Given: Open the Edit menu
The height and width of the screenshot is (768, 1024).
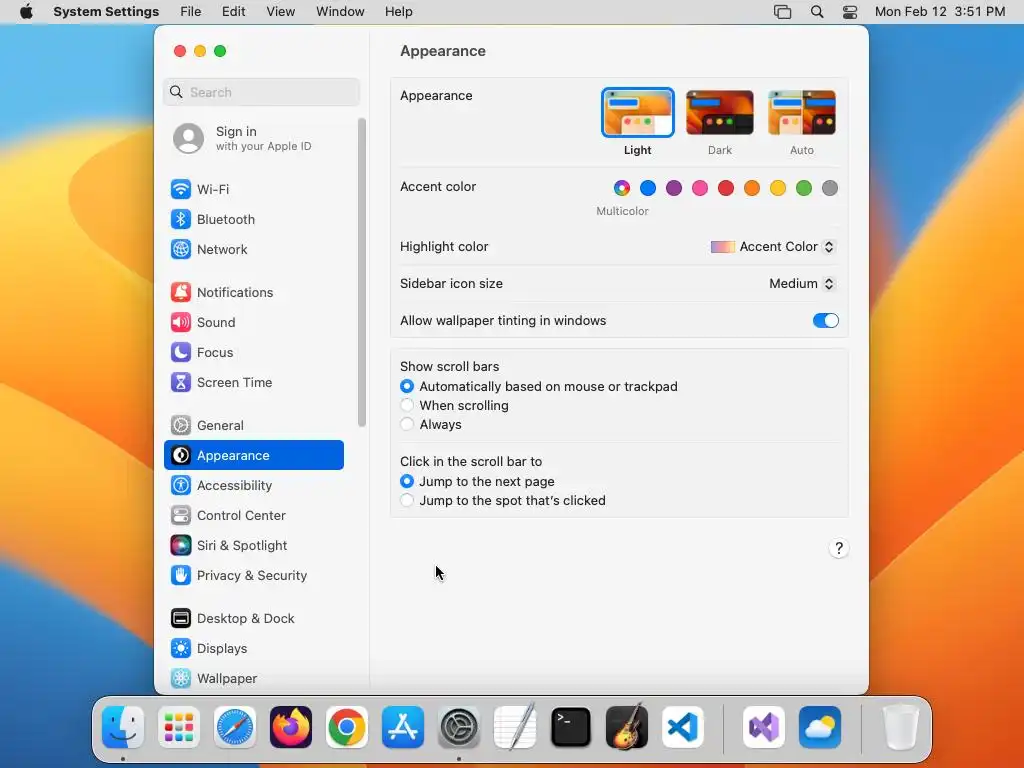Looking at the screenshot, I should [x=233, y=12].
